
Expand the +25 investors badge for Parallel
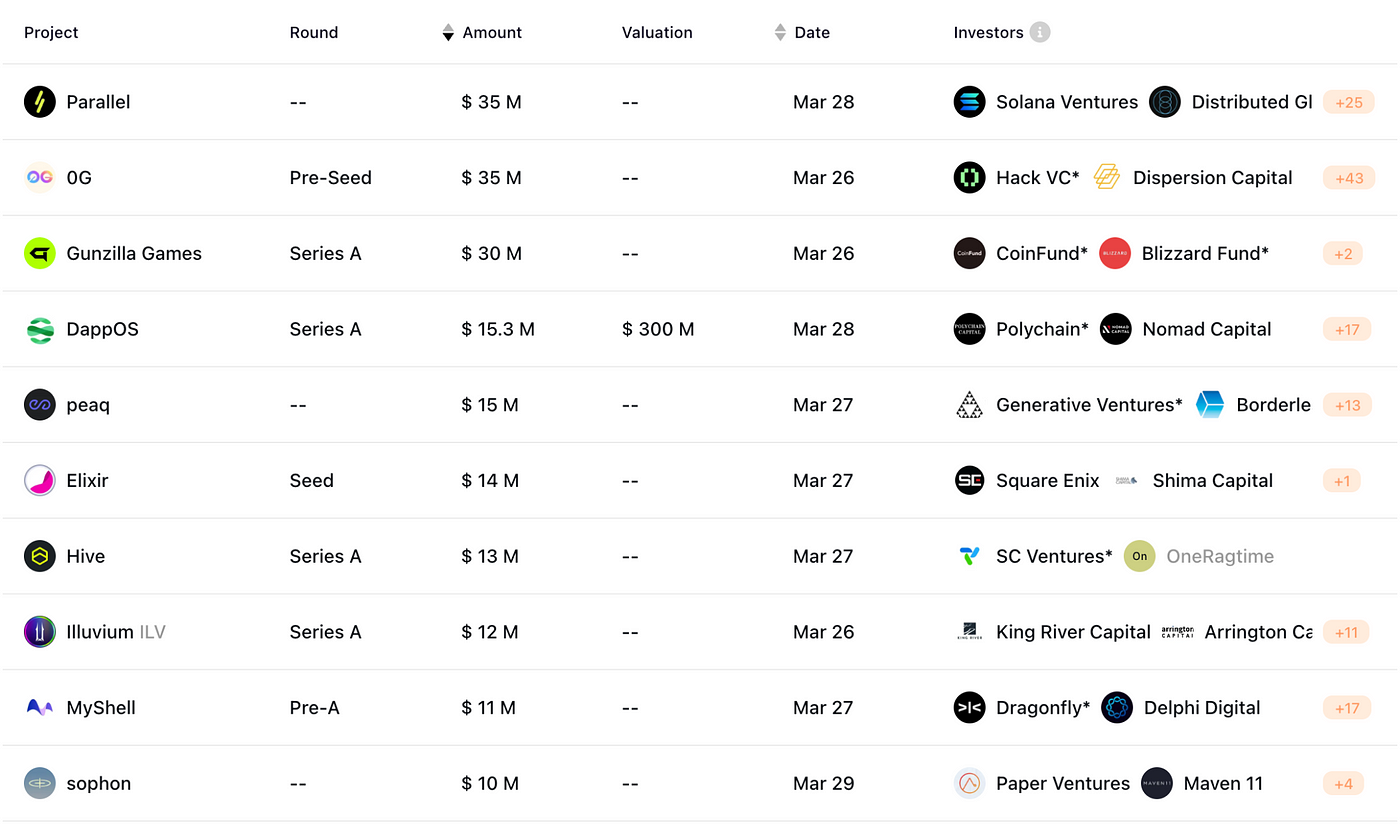coord(1348,102)
